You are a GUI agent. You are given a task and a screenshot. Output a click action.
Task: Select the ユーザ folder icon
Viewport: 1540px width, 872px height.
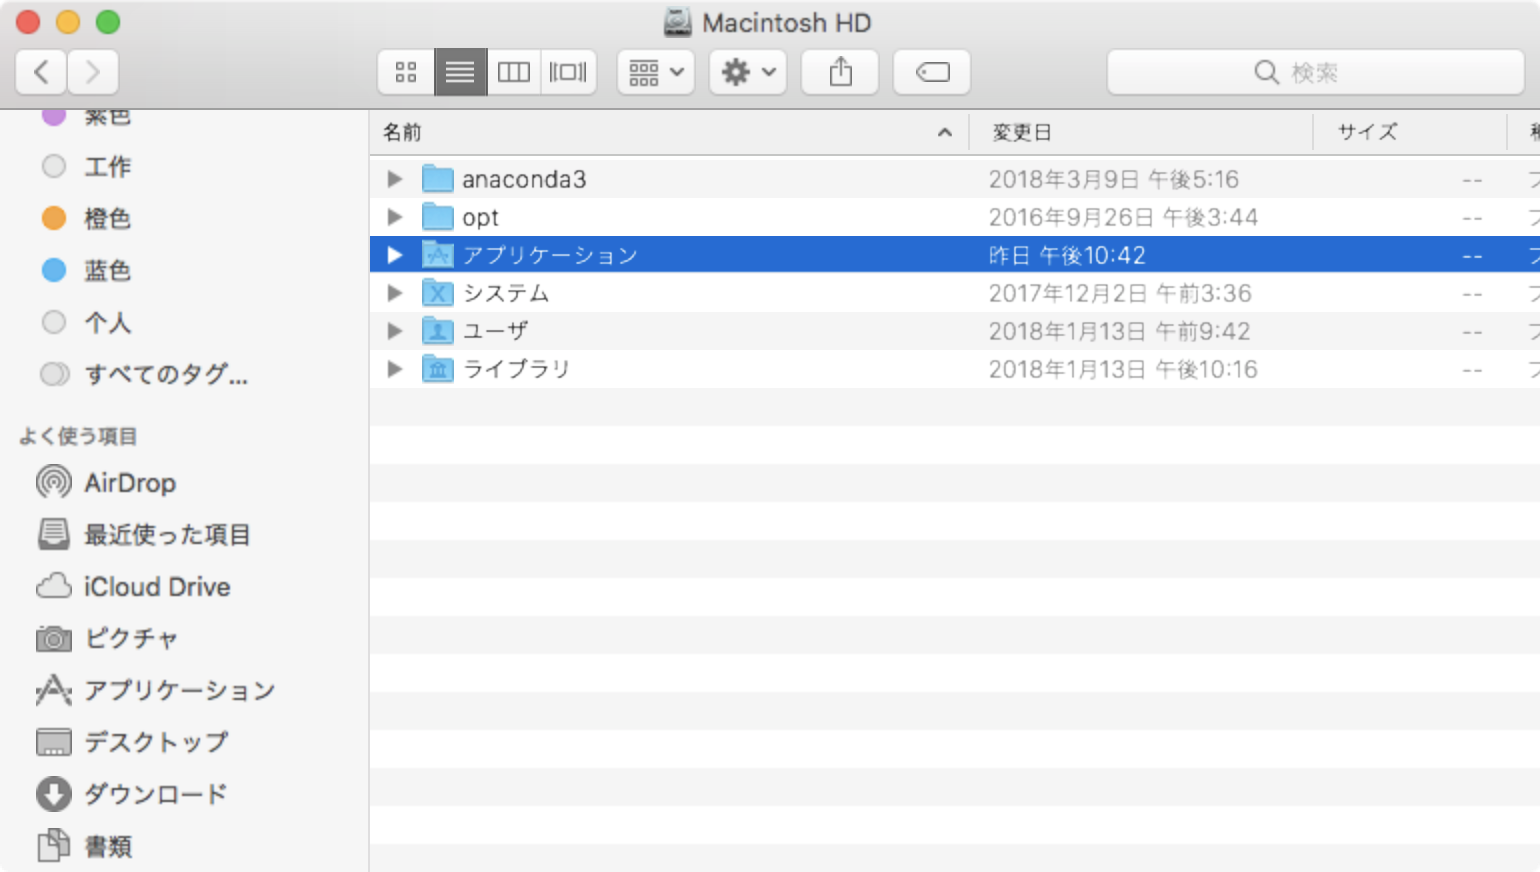coord(438,331)
